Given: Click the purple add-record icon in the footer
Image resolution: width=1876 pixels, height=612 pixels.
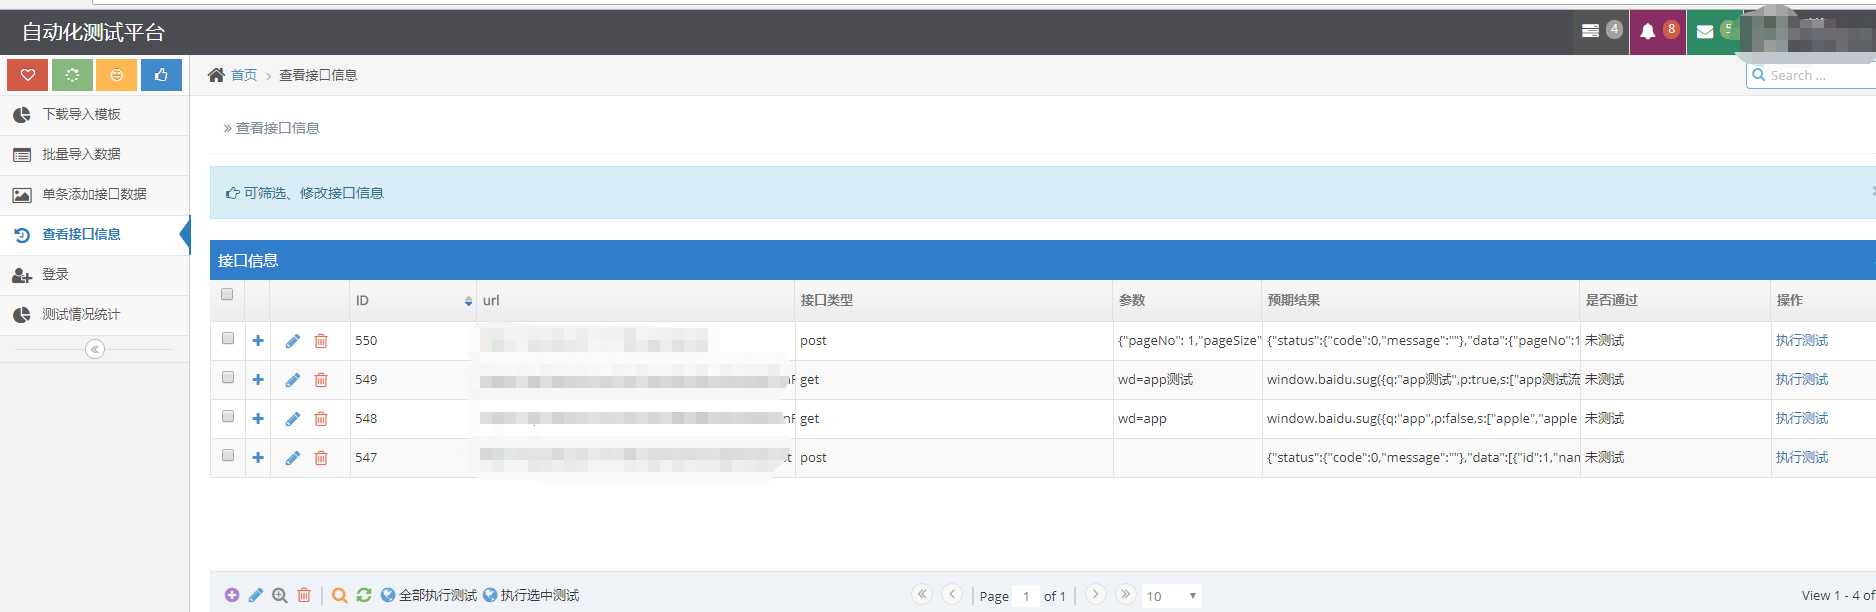Looking at the screenshot, I should click(x=232, y=595).
